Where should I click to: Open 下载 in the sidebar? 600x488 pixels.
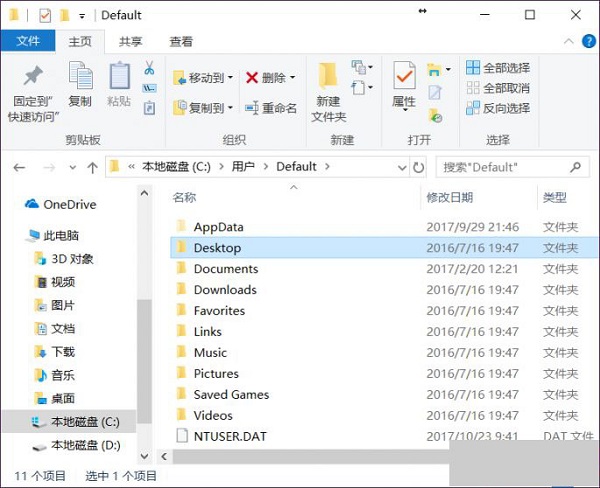click(x=55, y=352)
